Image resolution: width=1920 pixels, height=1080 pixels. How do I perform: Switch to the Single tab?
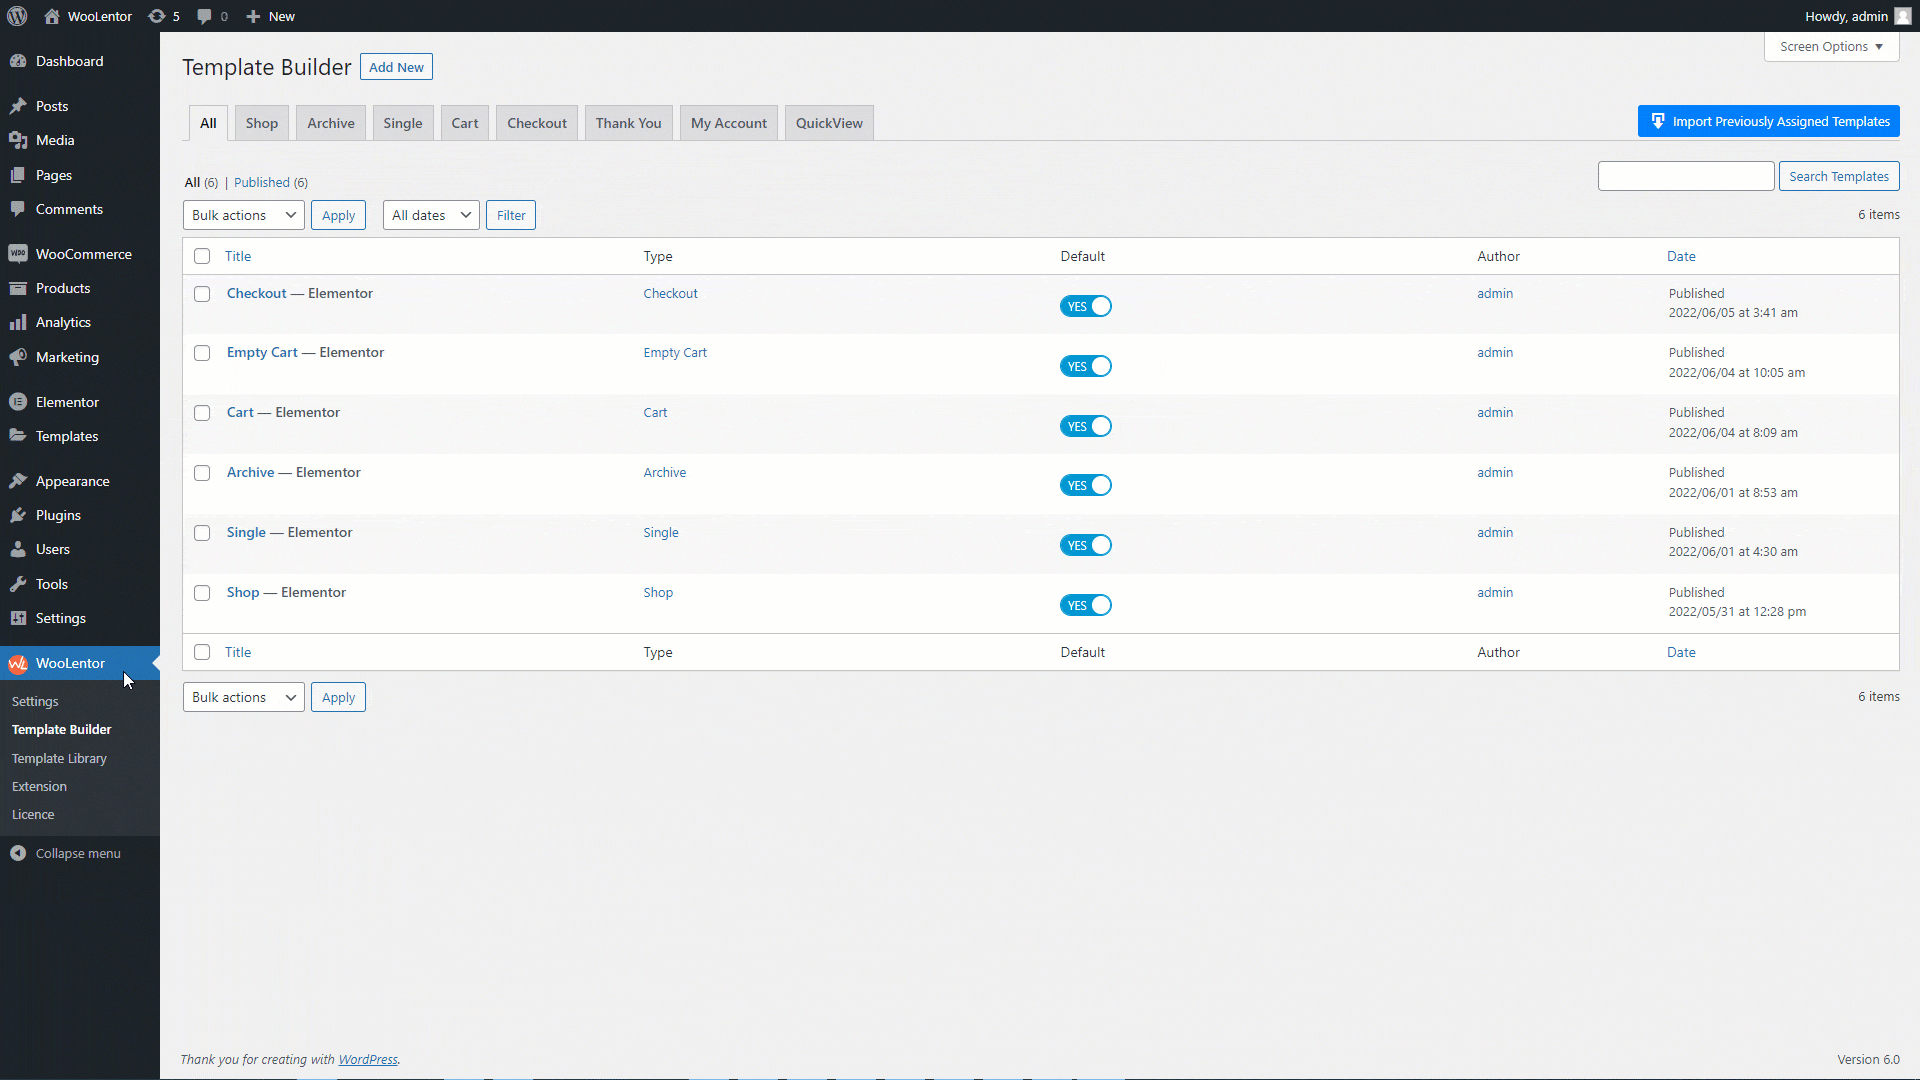click(x=403, y=123)
